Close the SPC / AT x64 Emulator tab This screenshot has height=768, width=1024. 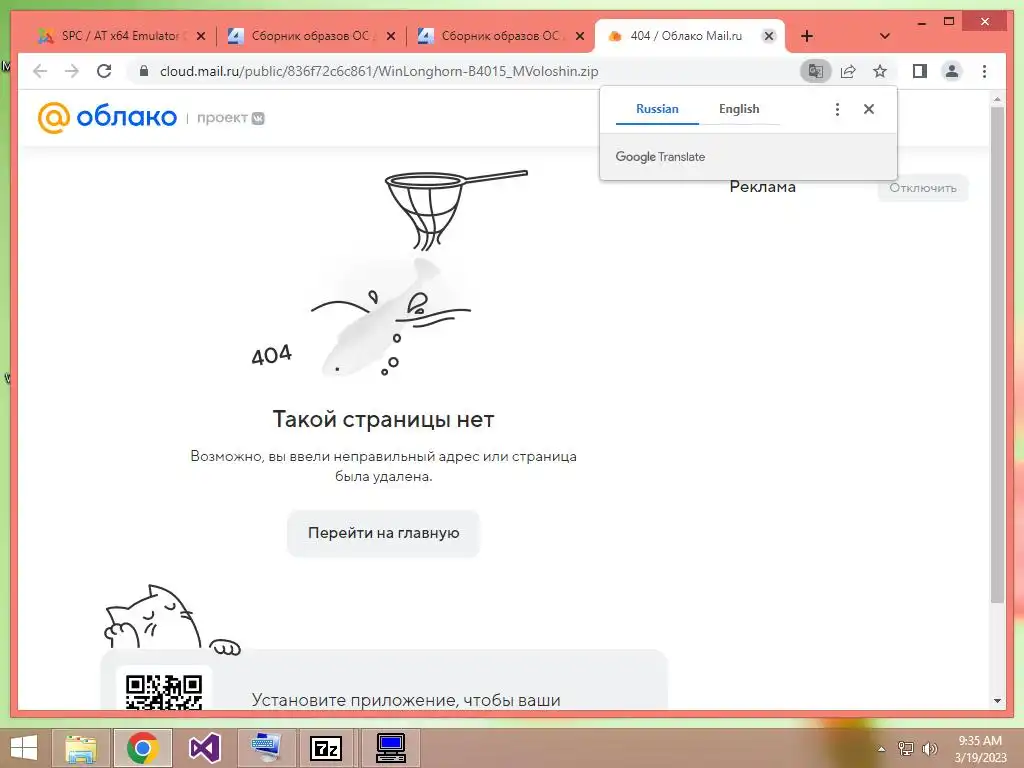(x=201, y=36)
